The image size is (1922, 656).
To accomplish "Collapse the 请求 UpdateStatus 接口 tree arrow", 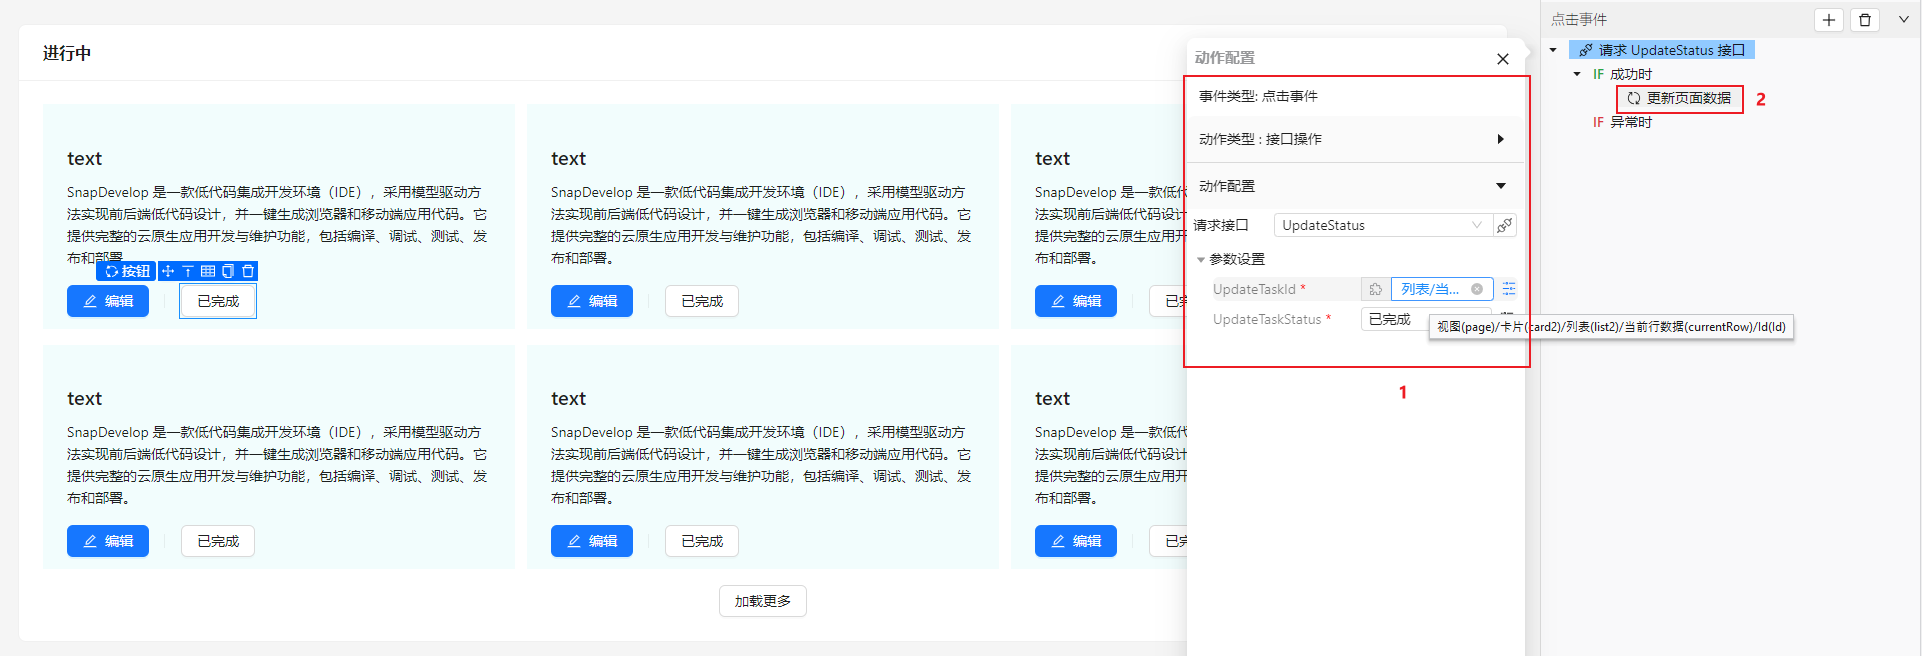I will tap(1553, 50).
